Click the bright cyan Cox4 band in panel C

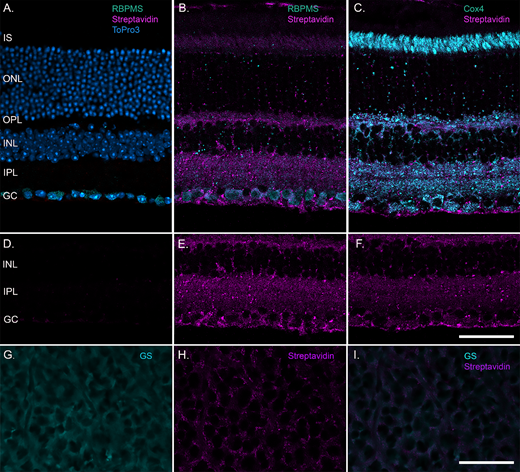coord(434,43)
